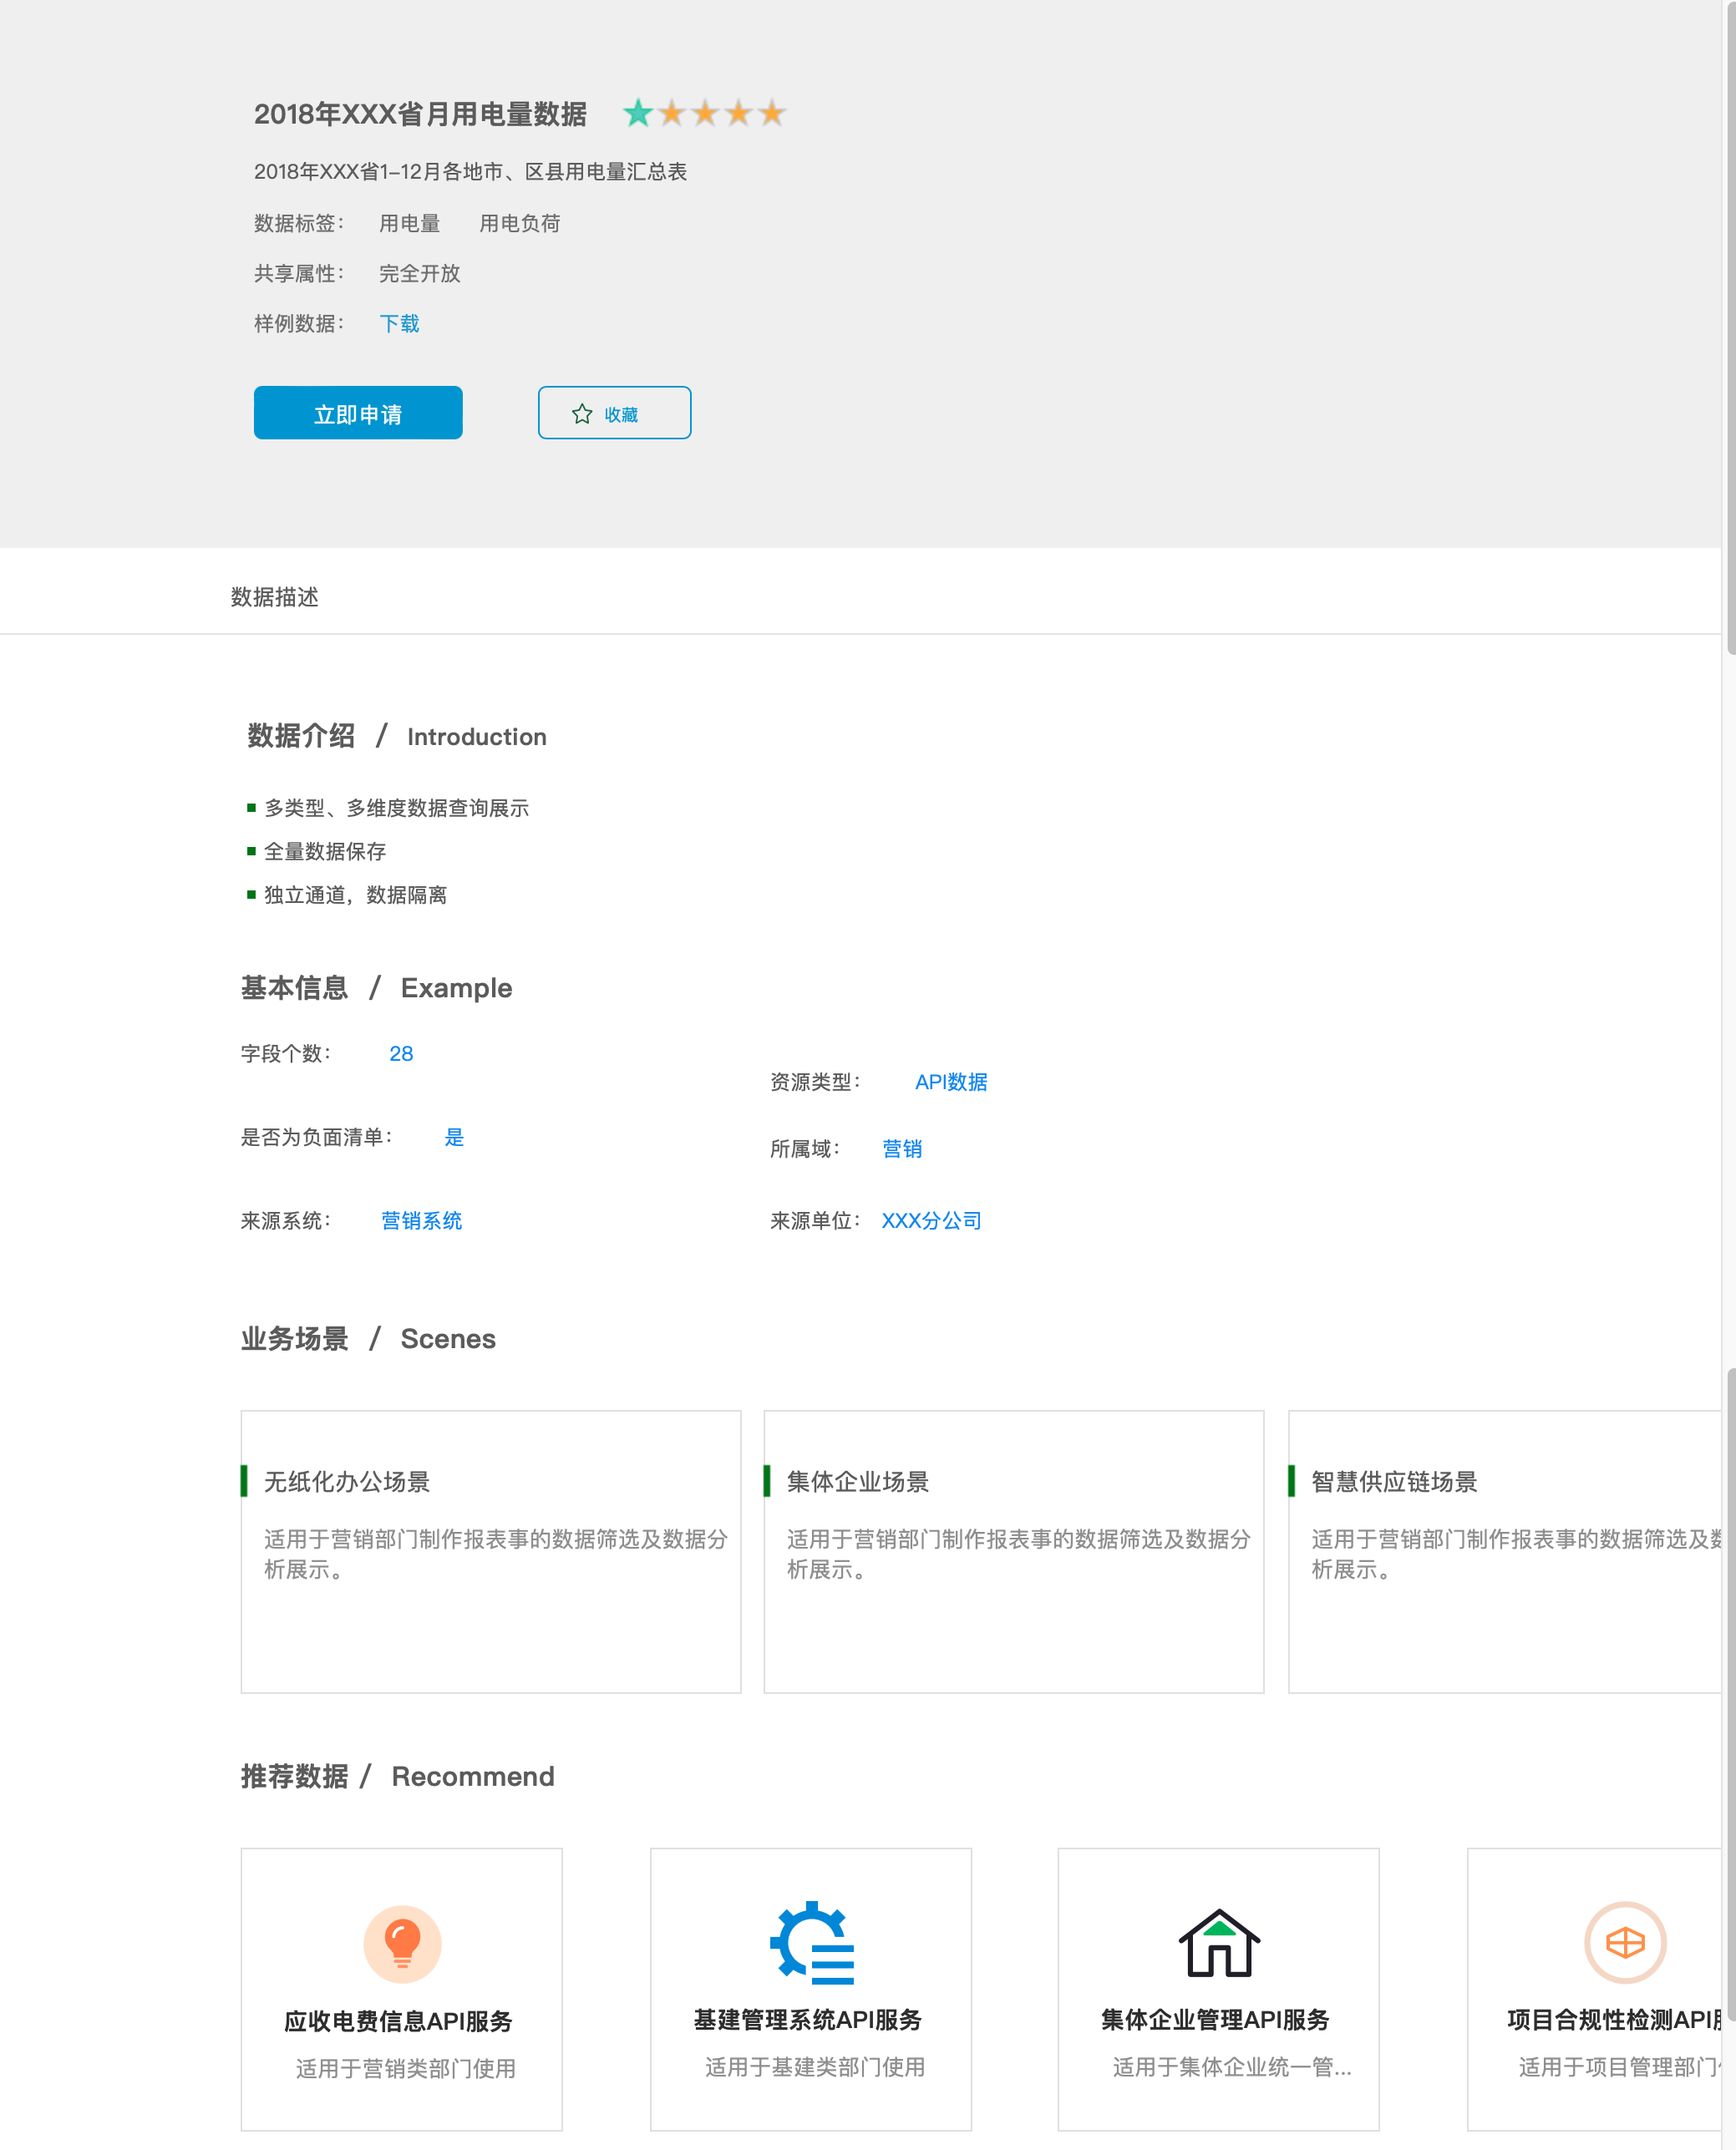
Task: Click the 立即申请 button
Action: tap(358, 412)
